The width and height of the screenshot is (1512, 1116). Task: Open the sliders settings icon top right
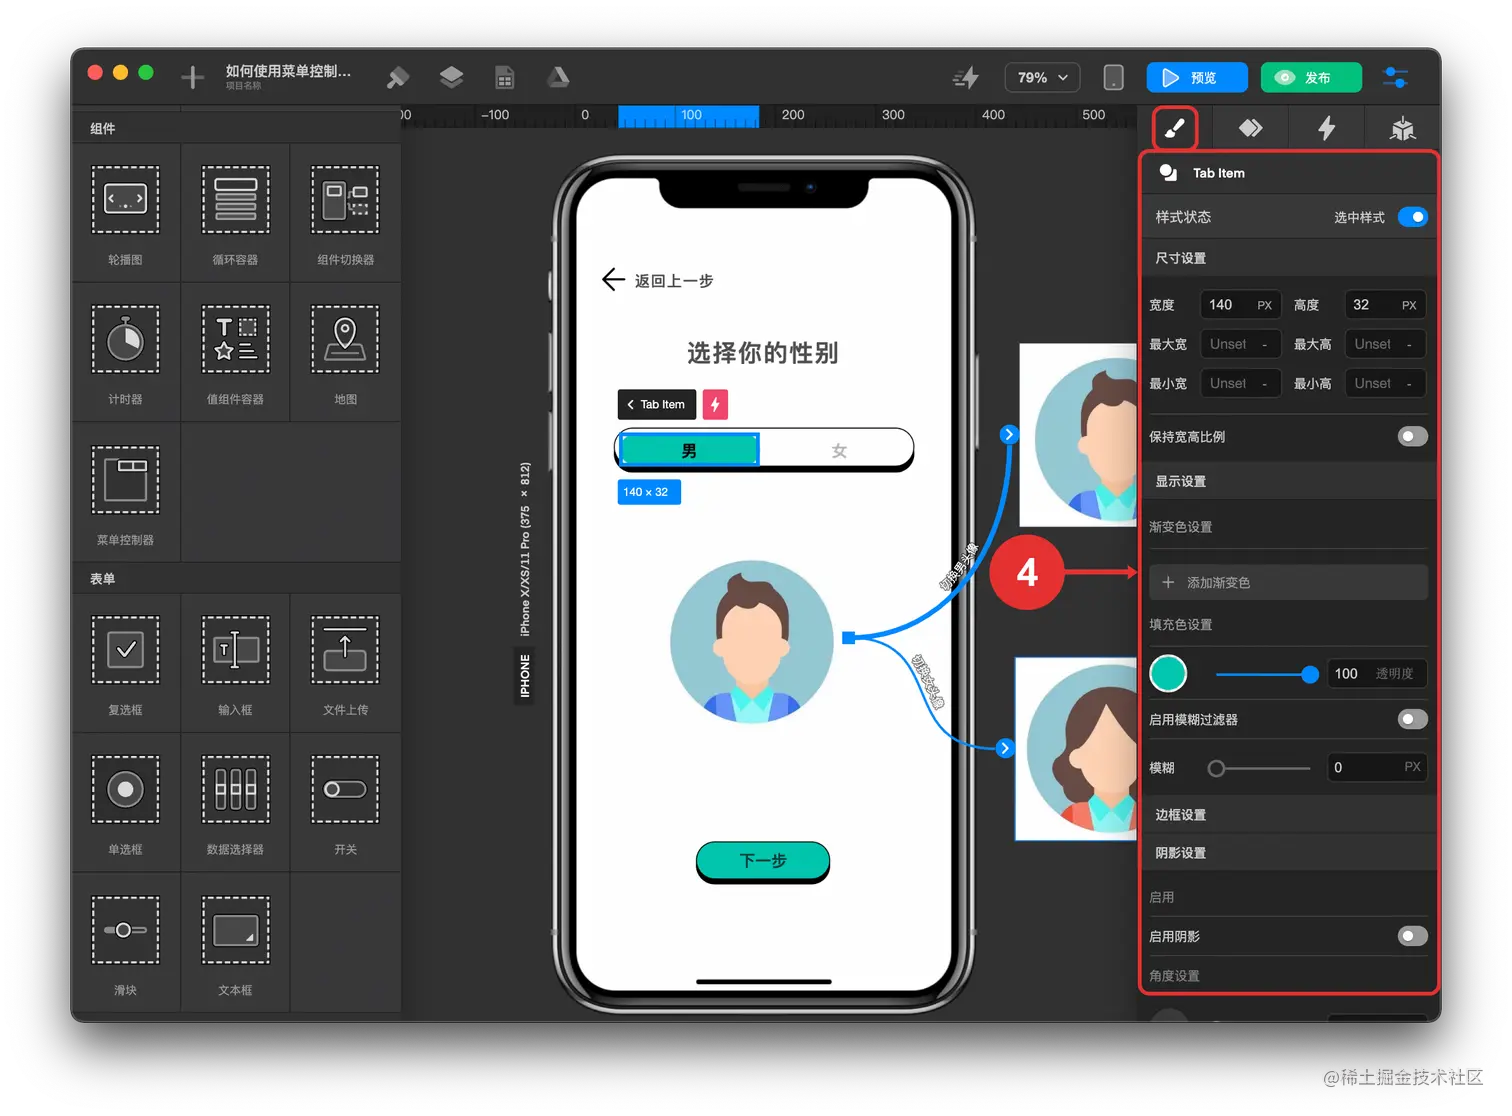(1395, 77)
